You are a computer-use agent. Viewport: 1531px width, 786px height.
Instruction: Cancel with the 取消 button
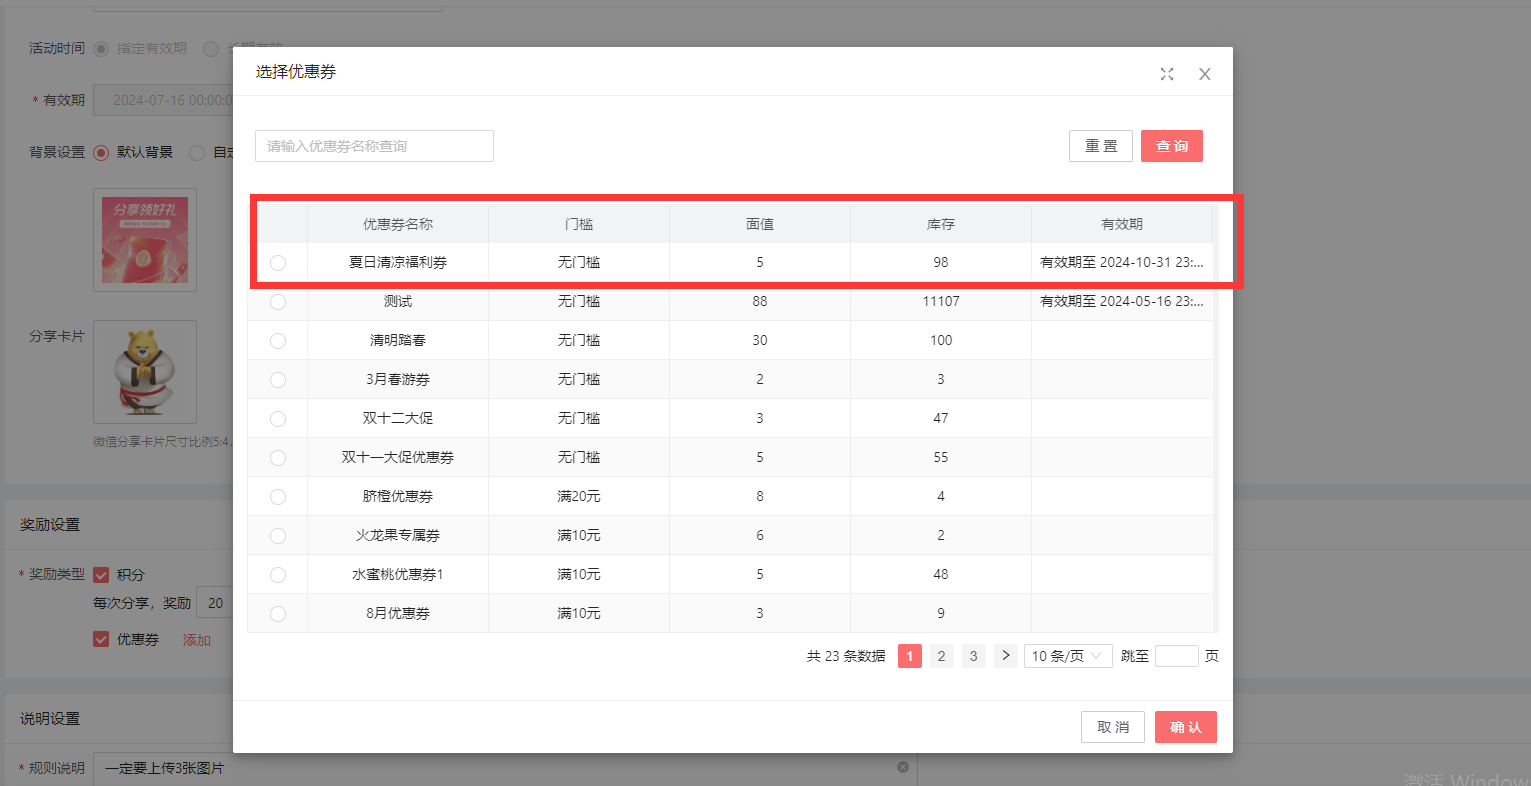click(1112, 727)
